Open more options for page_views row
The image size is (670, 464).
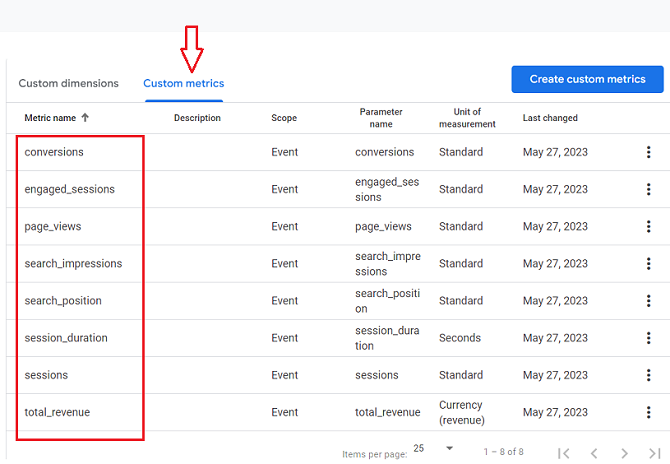pos(648,226)
